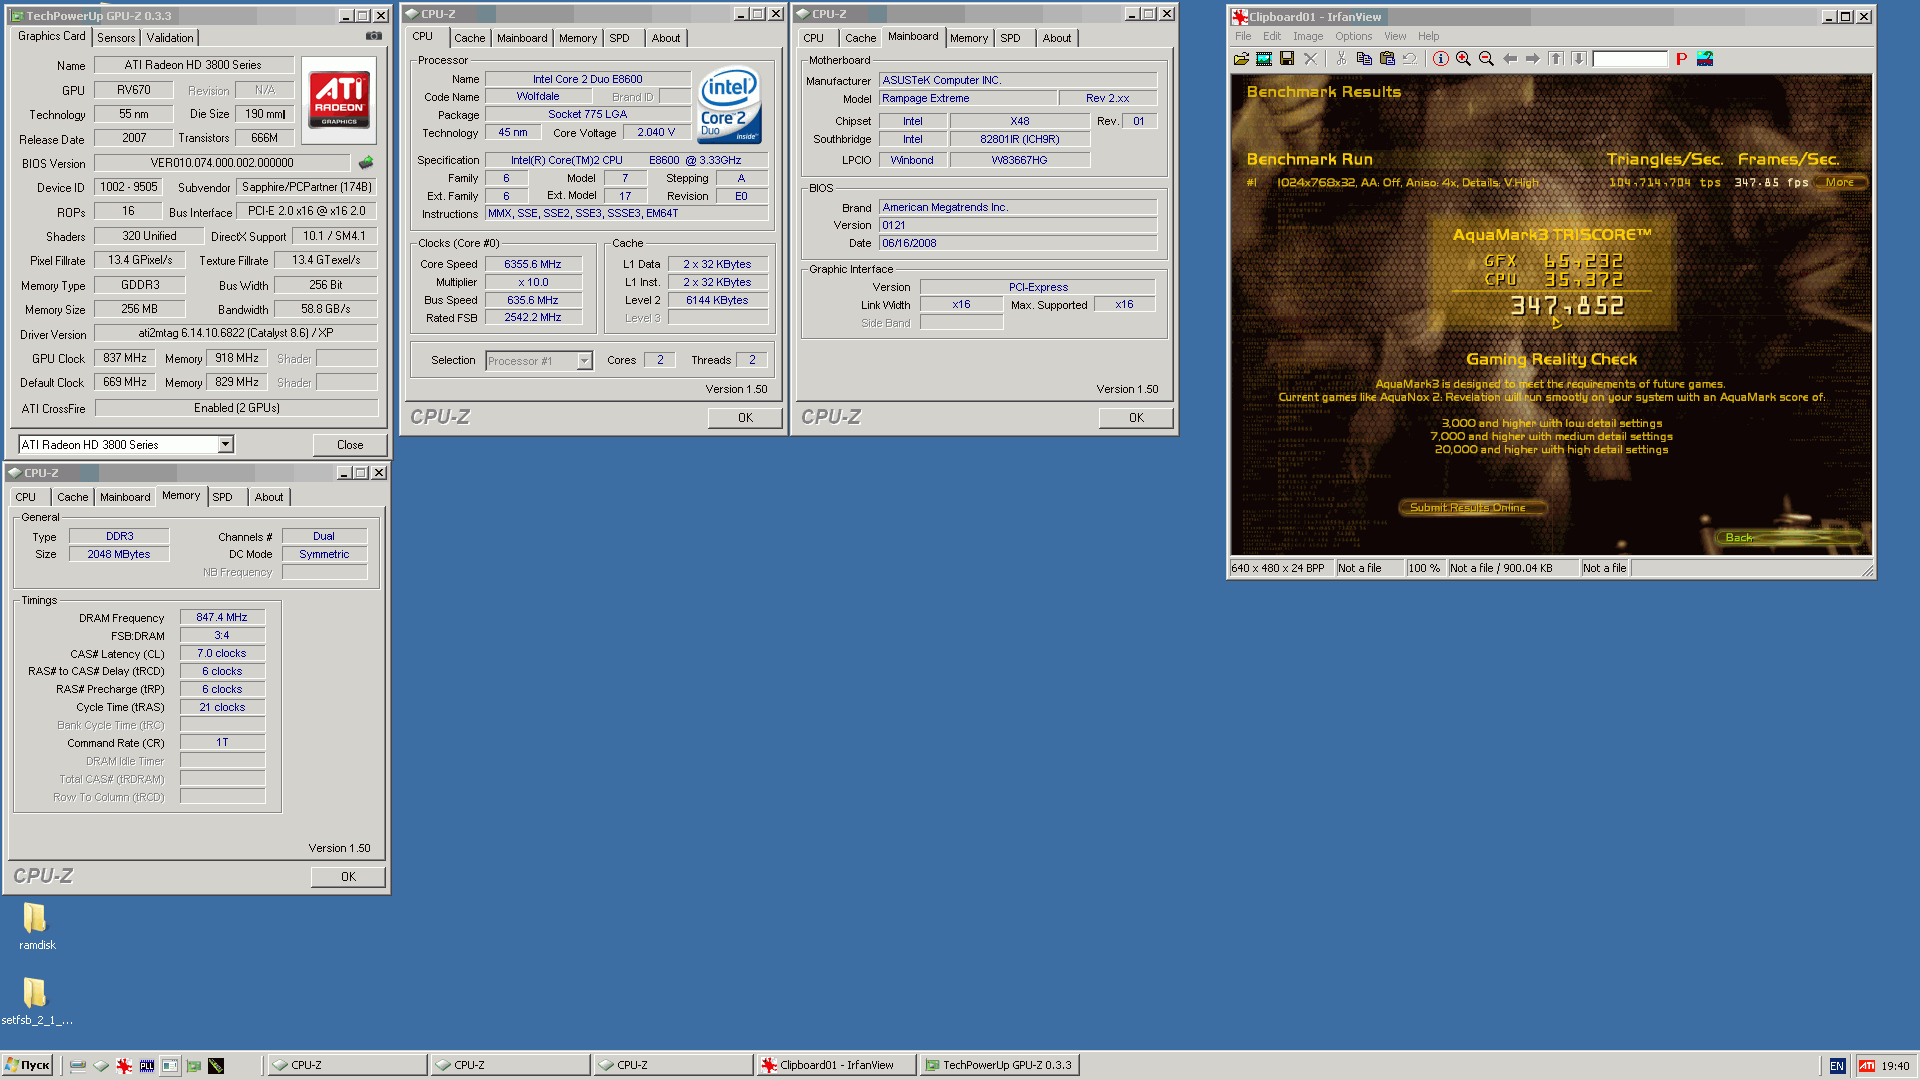Click the mainboard model Rampage Extreme
Image resolution: width=1920 pixels, height=1080 pixels.
(967, 98)
